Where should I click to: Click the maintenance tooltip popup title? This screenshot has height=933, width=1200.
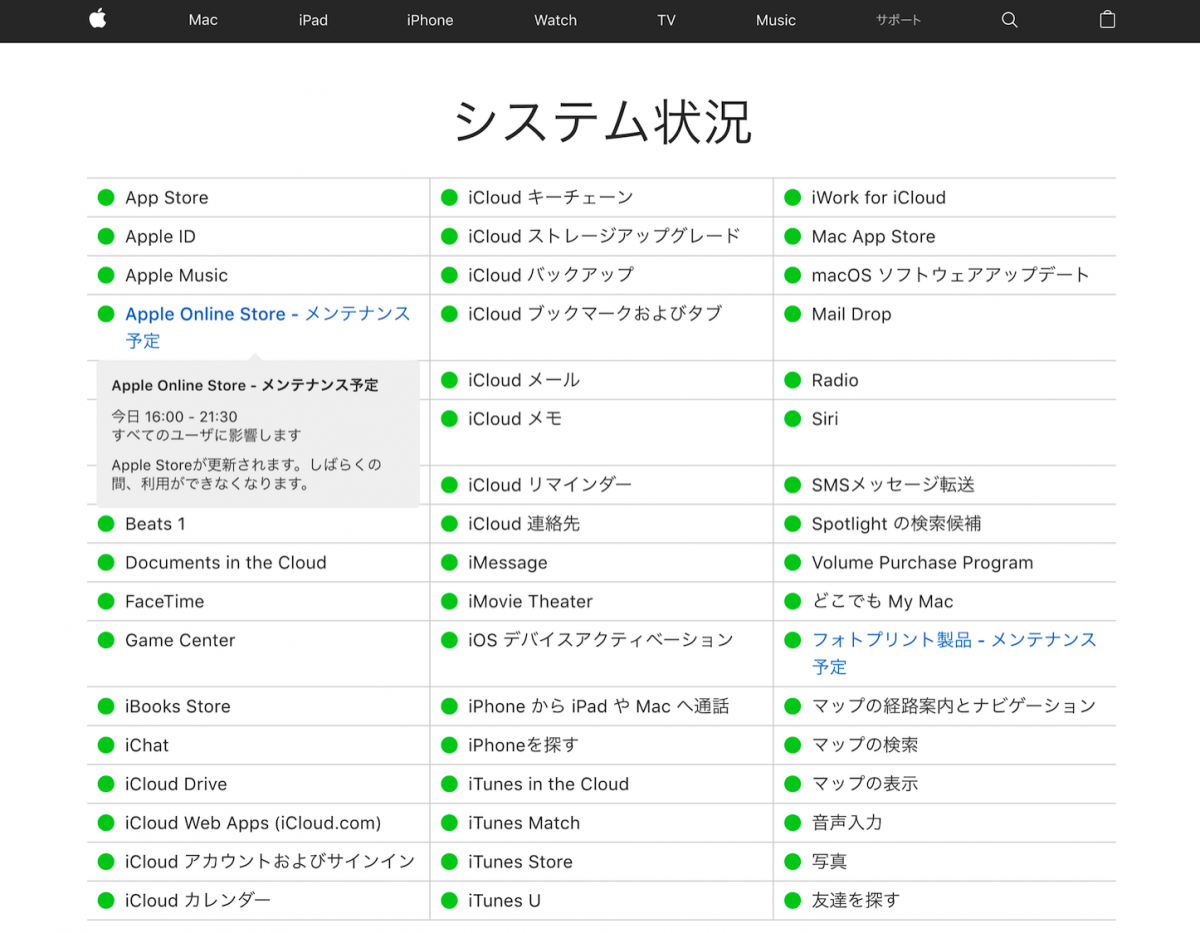pyautogui.click(x=245, y=385)
